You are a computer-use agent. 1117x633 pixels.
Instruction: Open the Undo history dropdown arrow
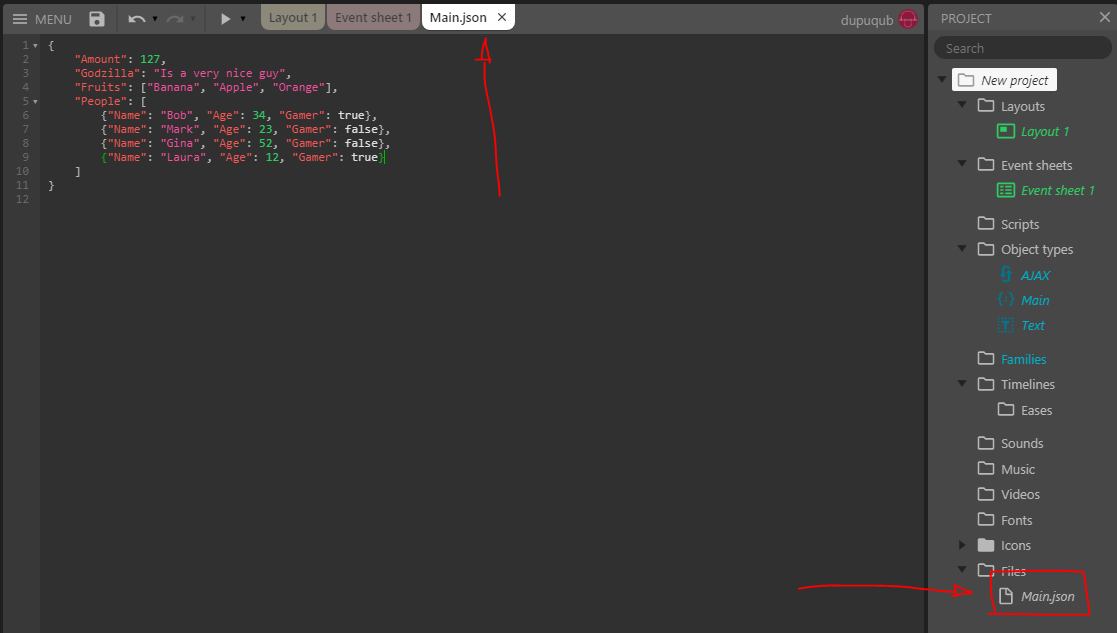point(155,19)
